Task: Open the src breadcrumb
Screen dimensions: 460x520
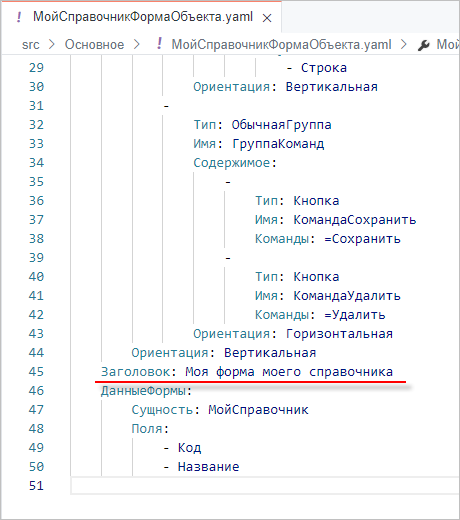Action: pos(31,45)
